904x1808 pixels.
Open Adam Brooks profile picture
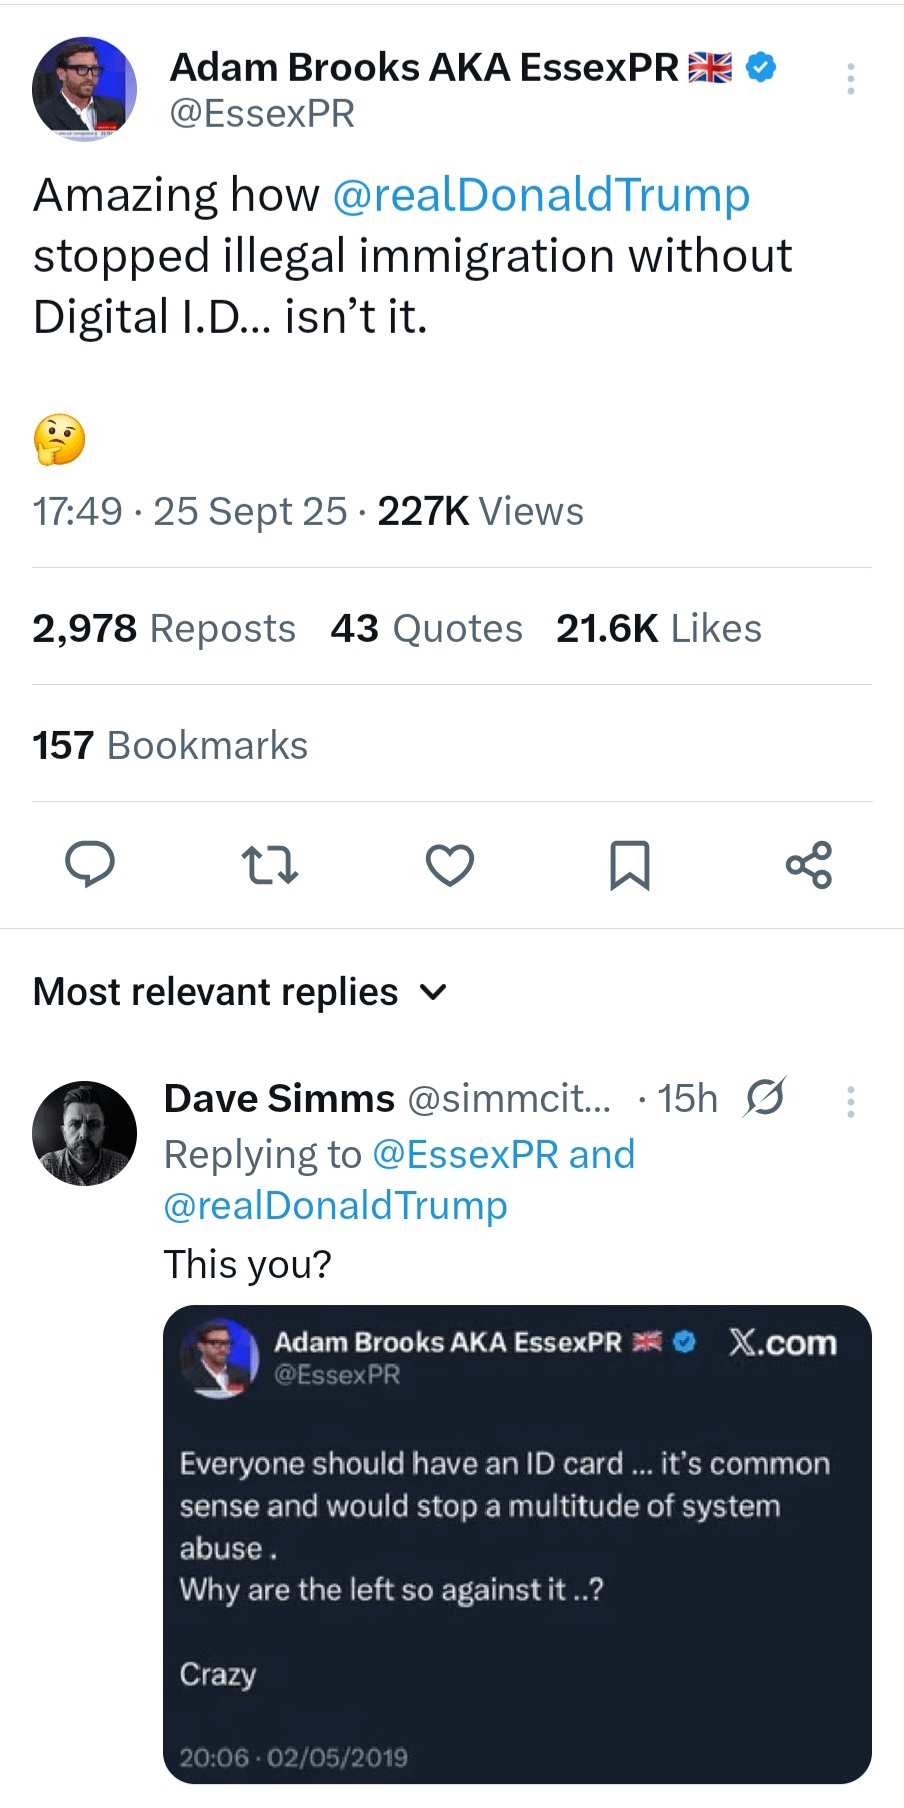pyautogui.click(x=84, y=89)
